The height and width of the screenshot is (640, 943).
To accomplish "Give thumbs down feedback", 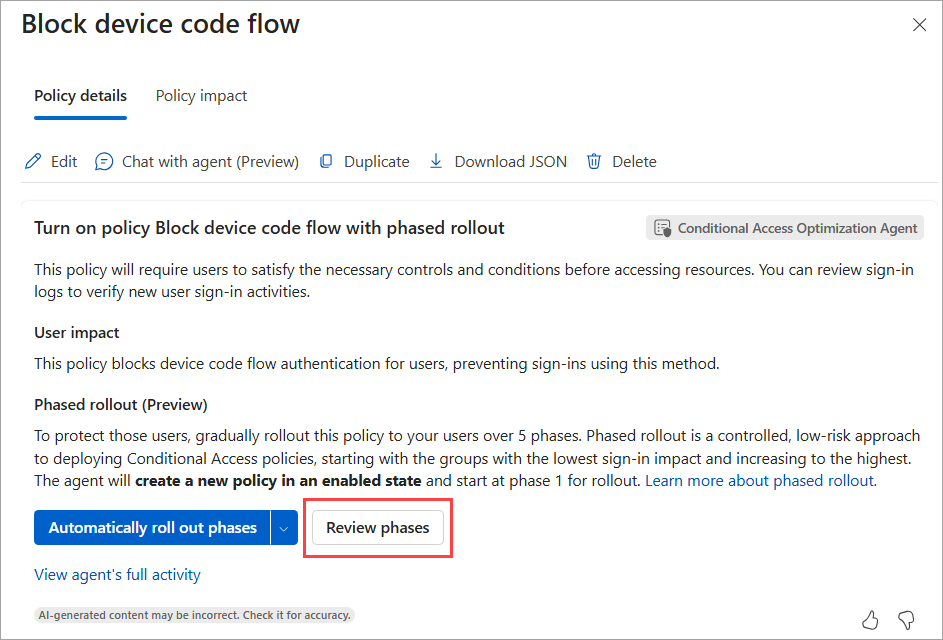I will pyautogui.click(x=906, y=618).
